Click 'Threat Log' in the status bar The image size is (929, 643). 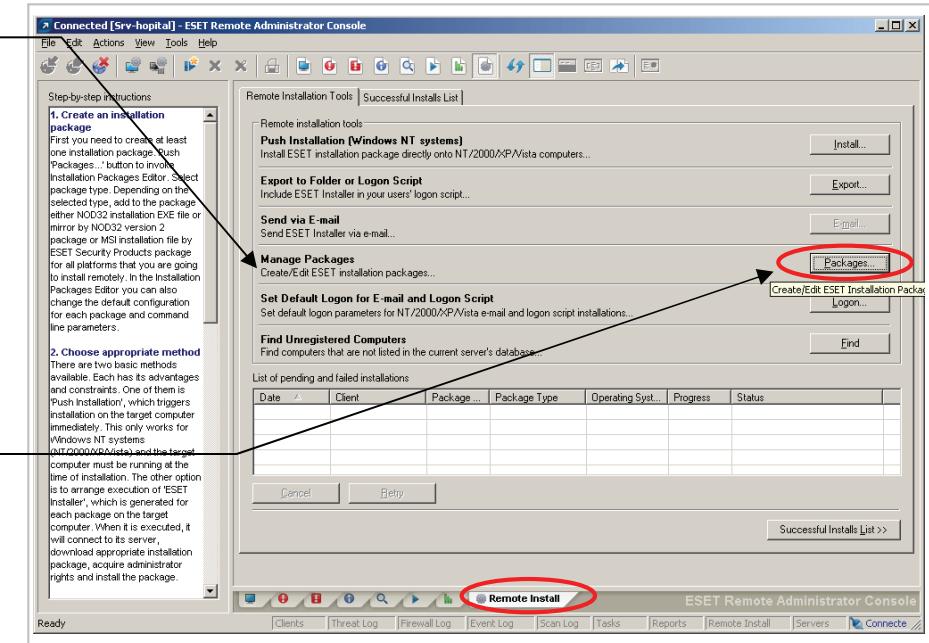[x=354, y=623]
